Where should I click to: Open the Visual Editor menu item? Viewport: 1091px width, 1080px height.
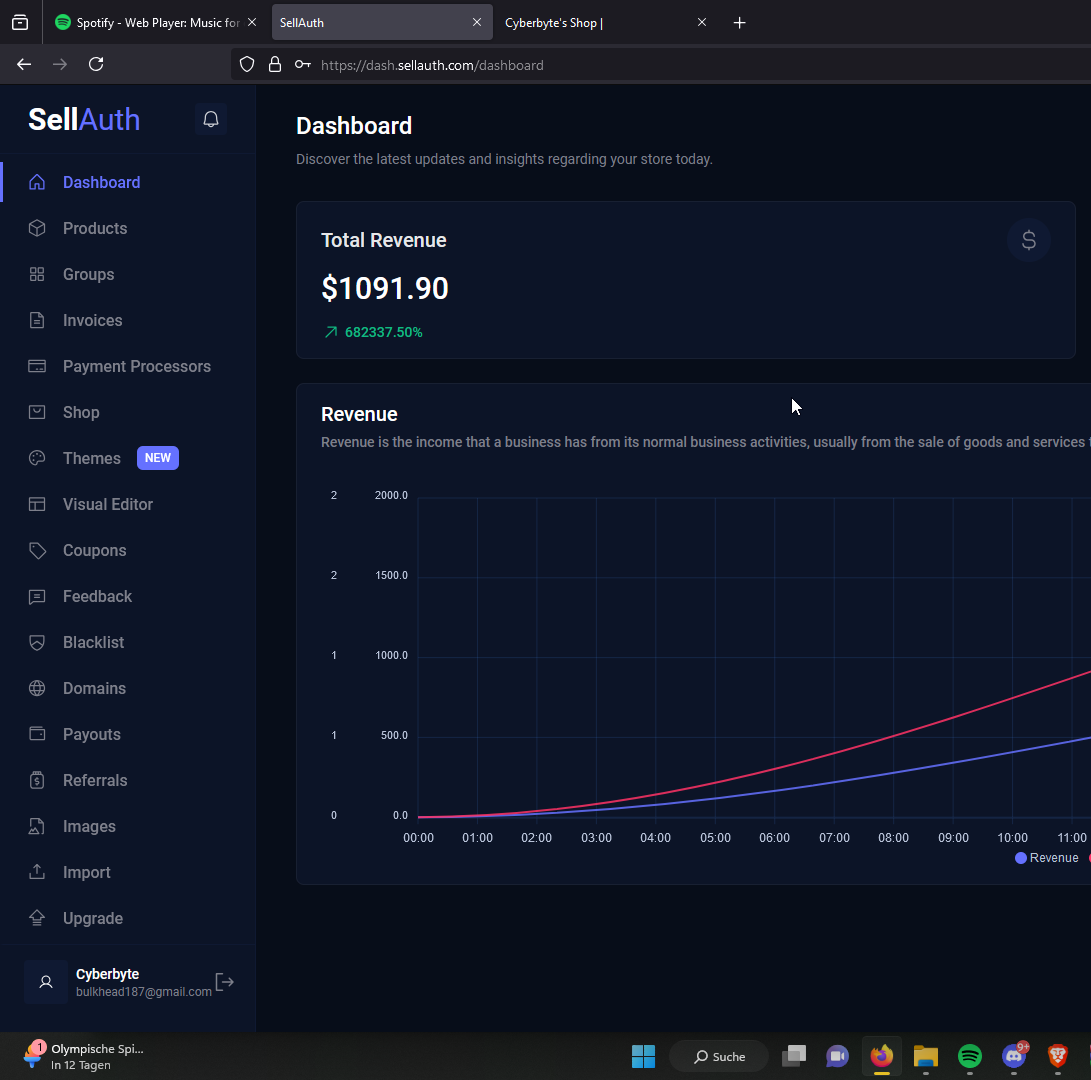tap(107, 504)
